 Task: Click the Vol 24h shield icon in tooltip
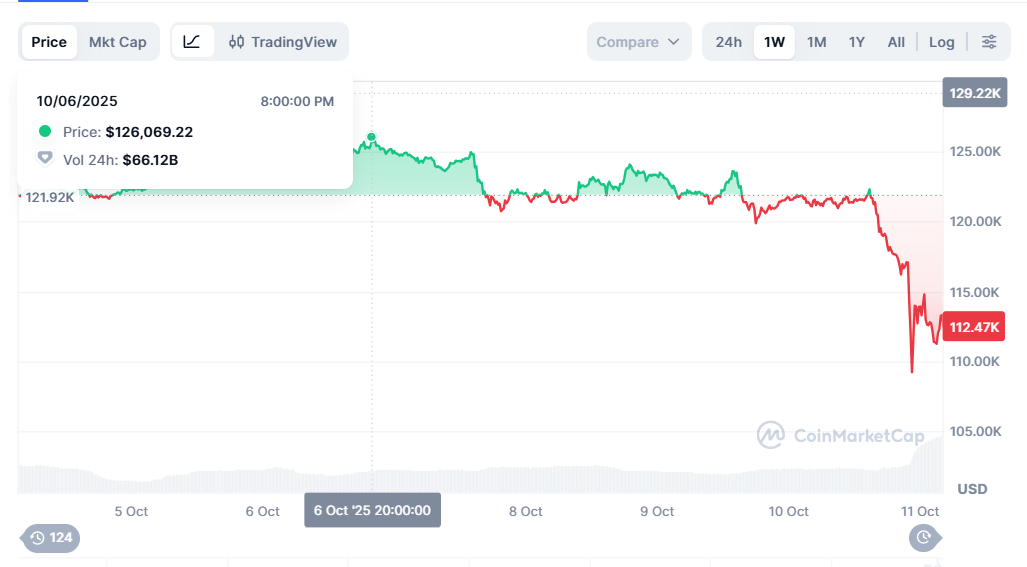pos(45,159)
